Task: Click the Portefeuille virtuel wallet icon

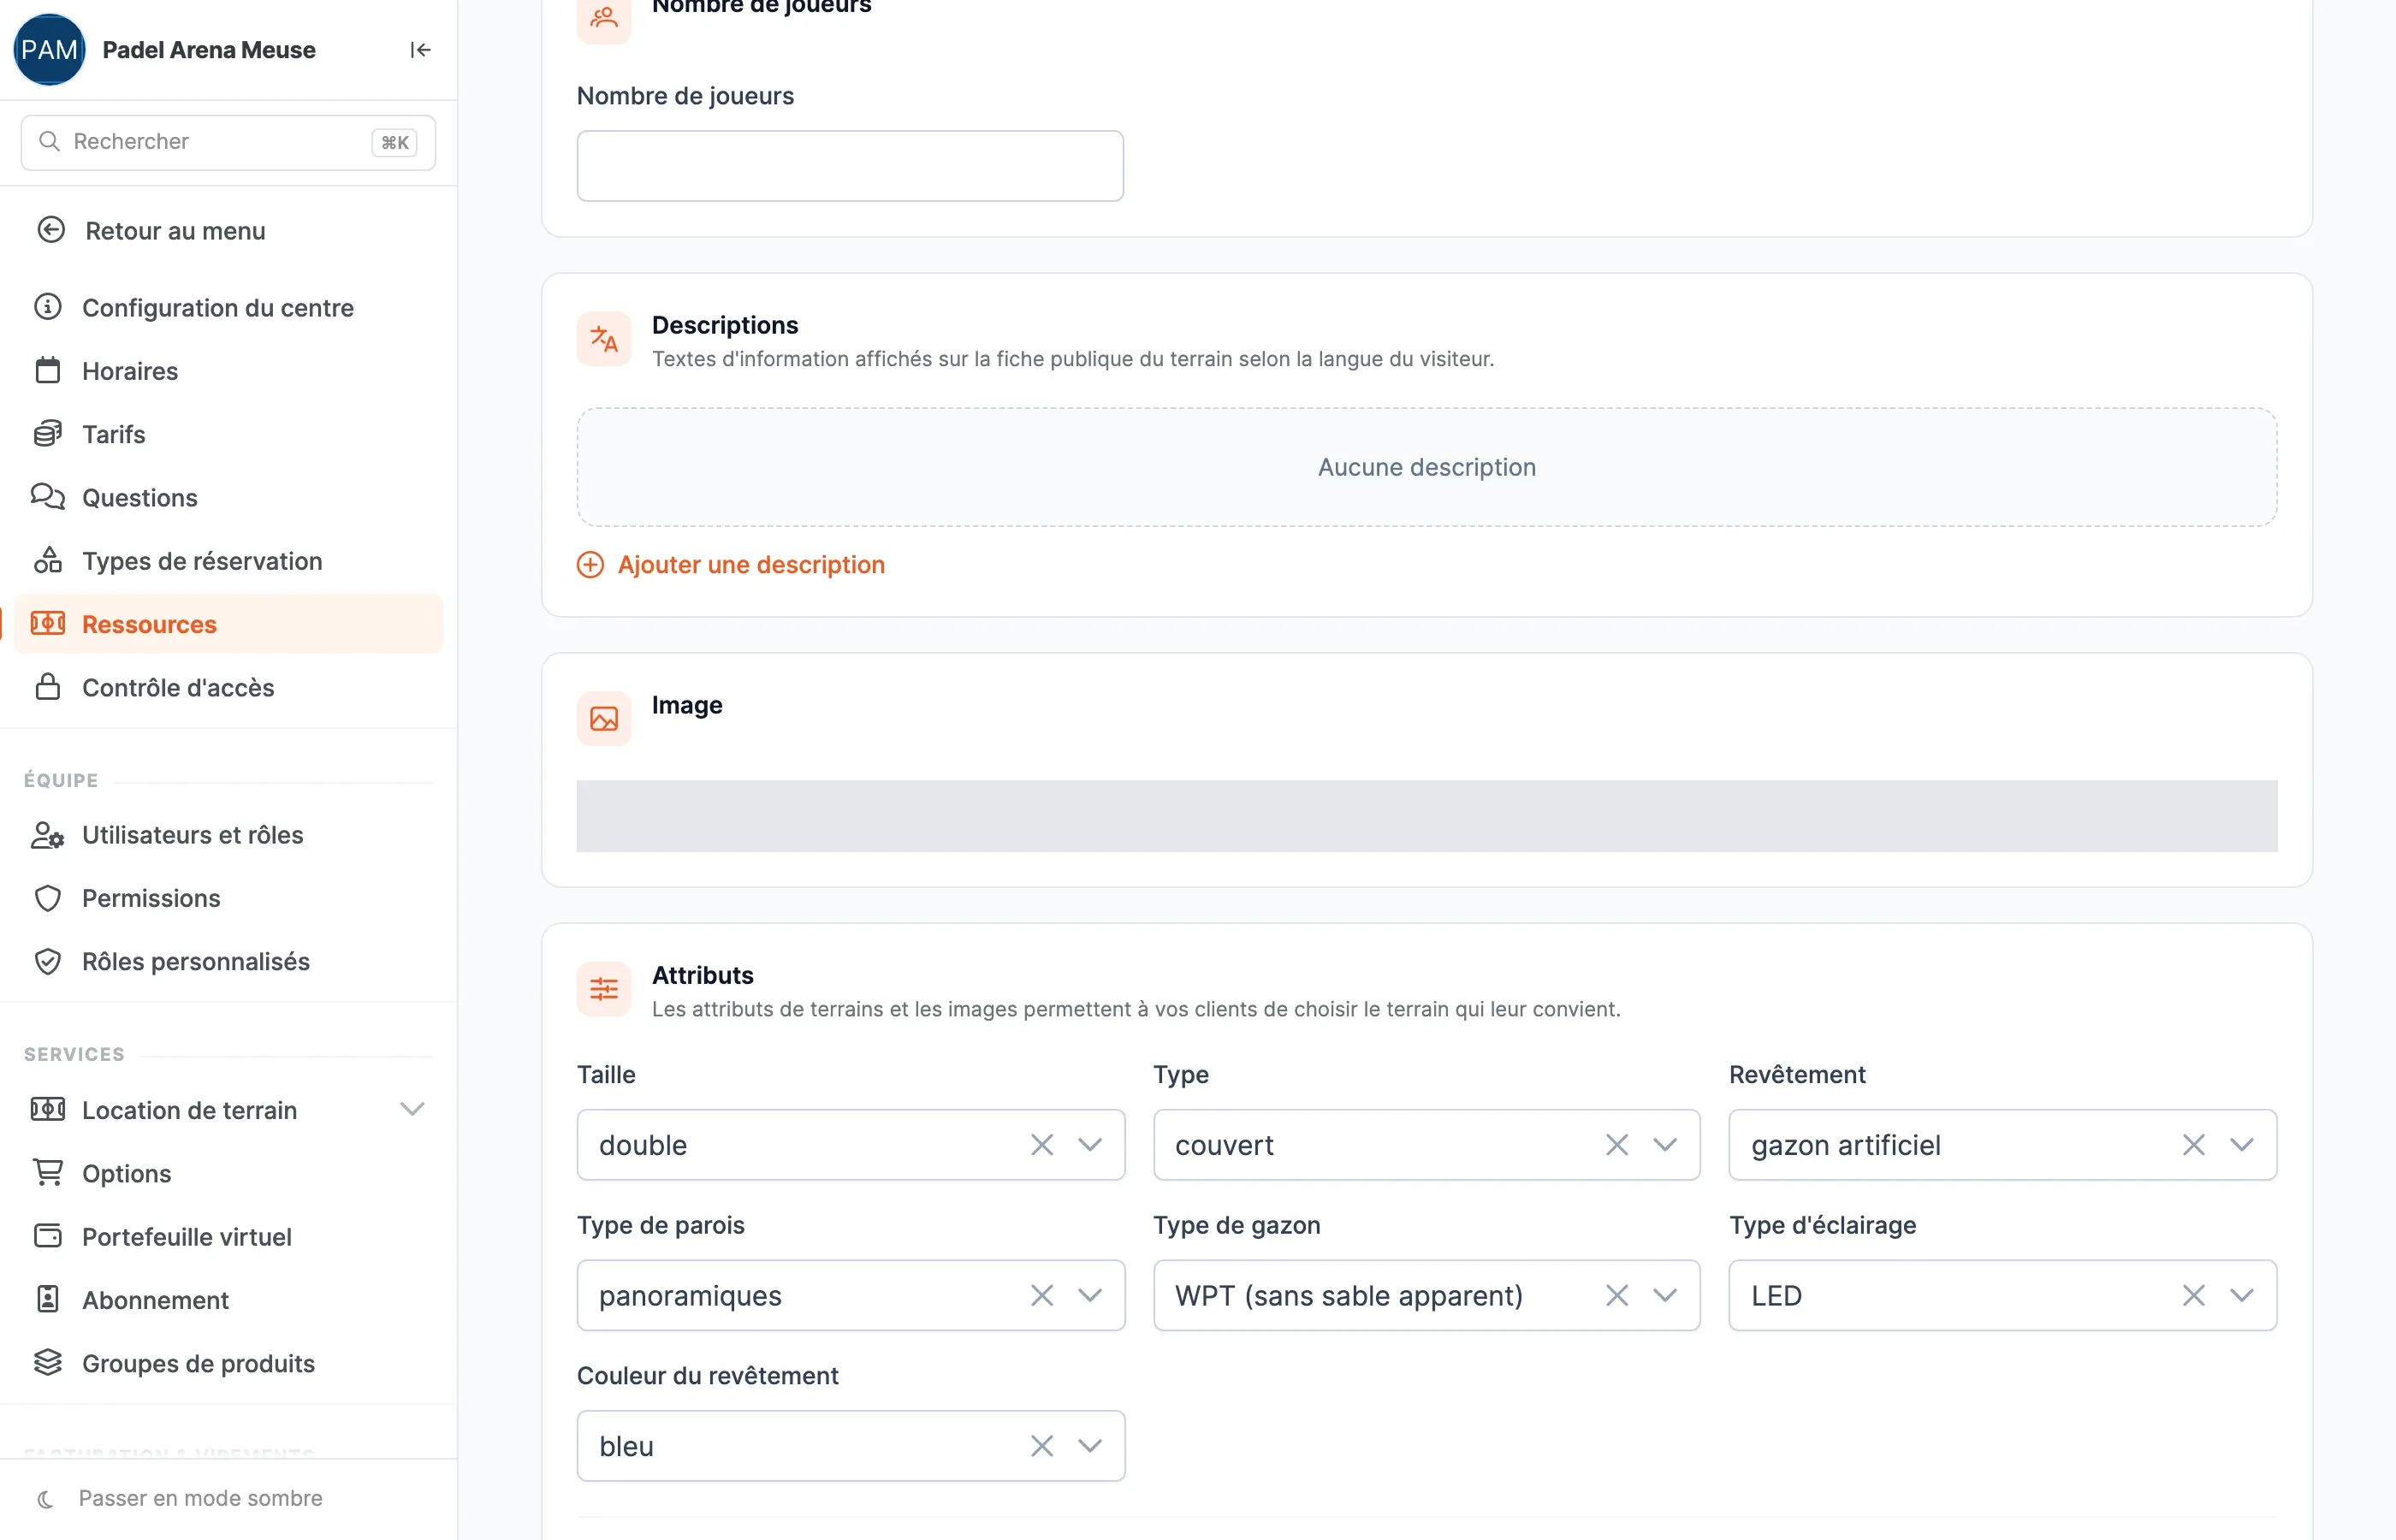Action: (x=48, y=1236)
